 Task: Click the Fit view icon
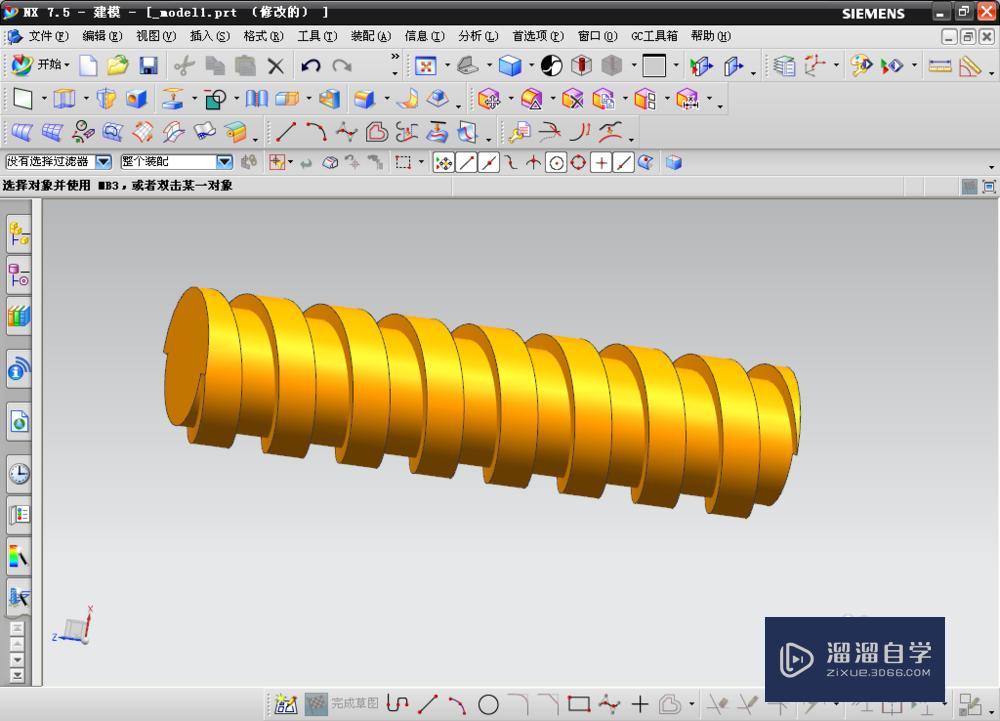tap(425, 65)
